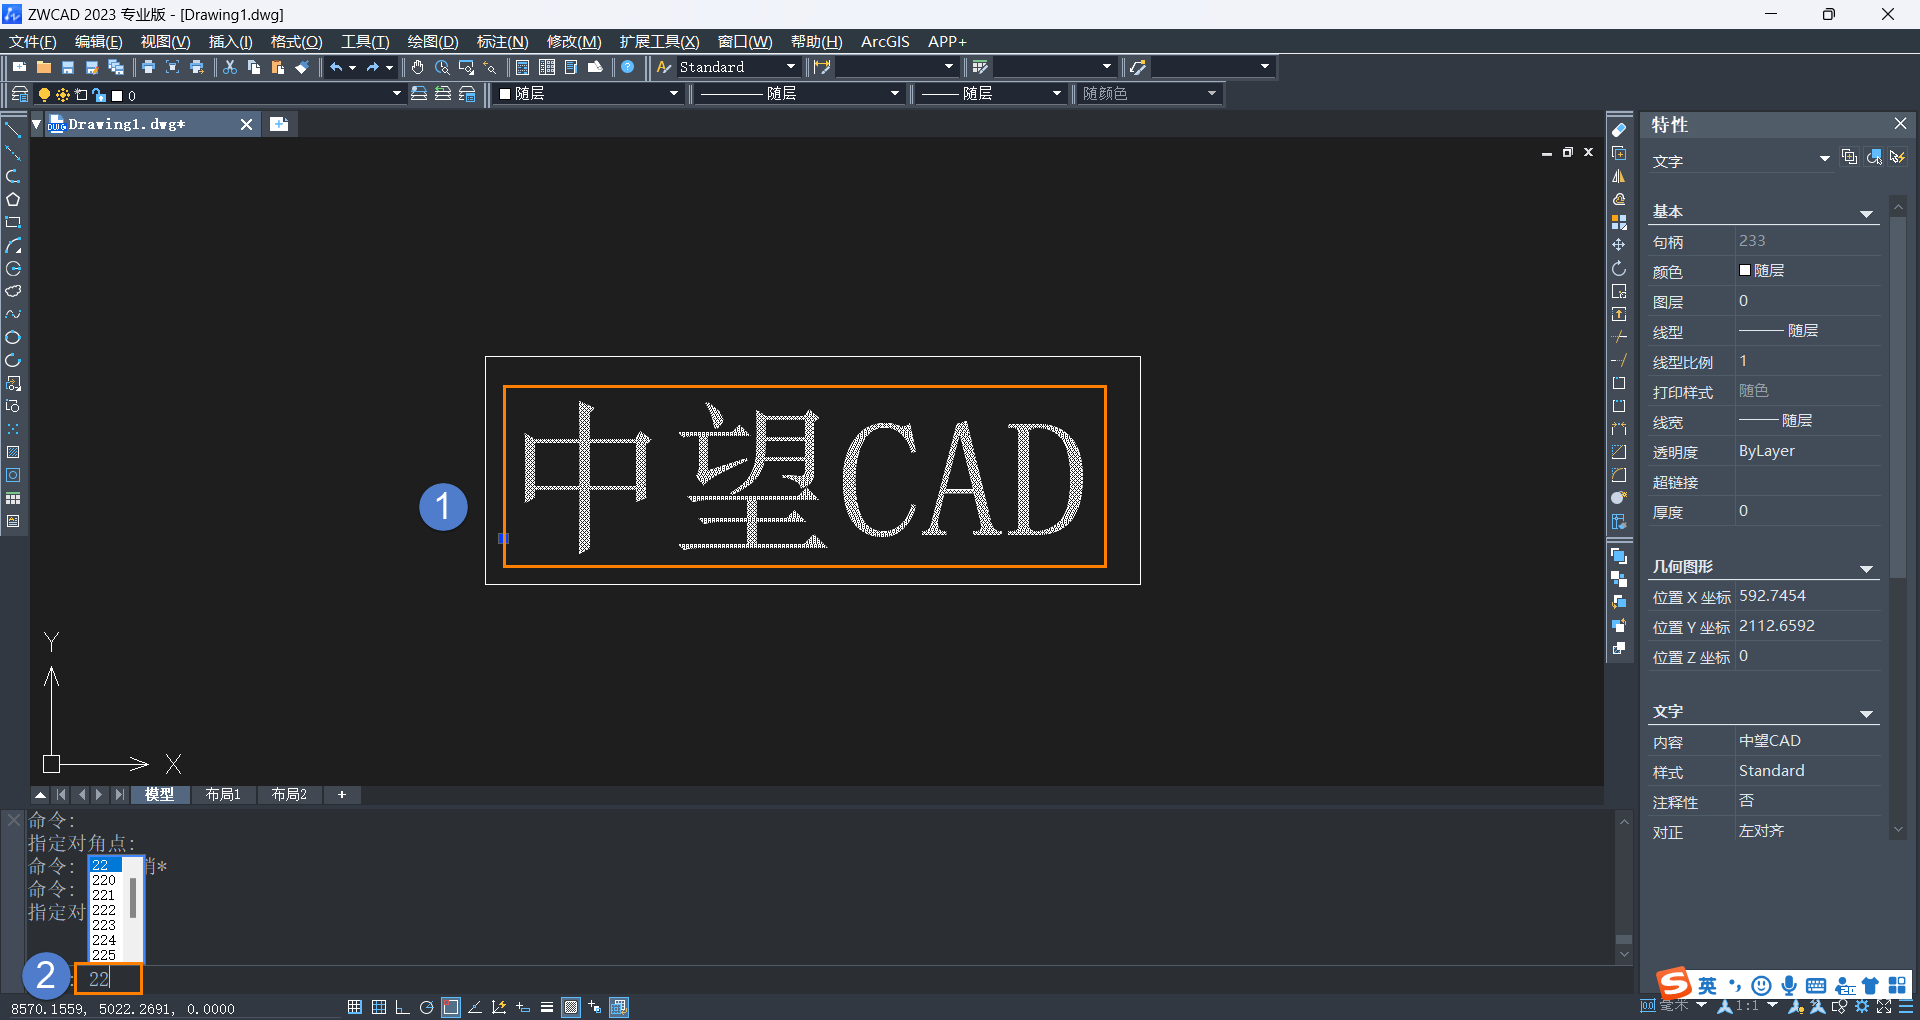Click the Sogou IME 英 language indicator

(1707, 986)
